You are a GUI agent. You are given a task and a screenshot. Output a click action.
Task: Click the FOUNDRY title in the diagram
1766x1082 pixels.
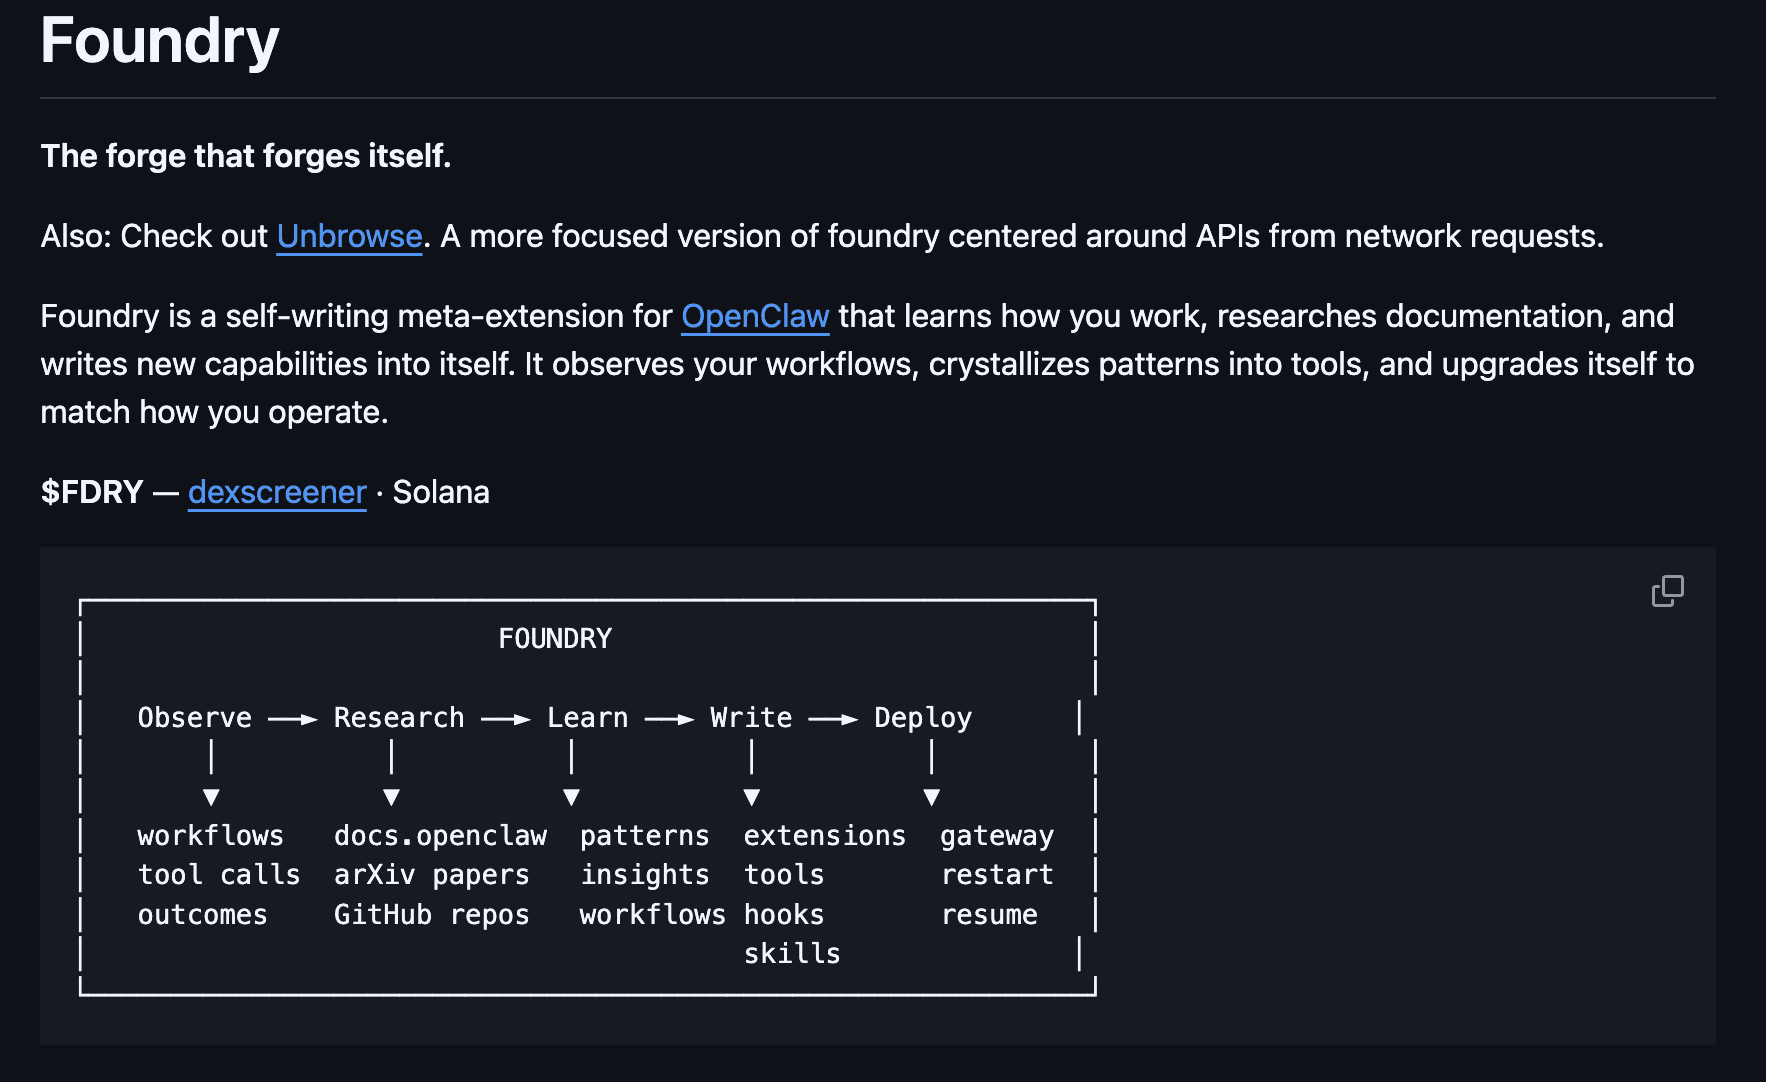point(555,639)
